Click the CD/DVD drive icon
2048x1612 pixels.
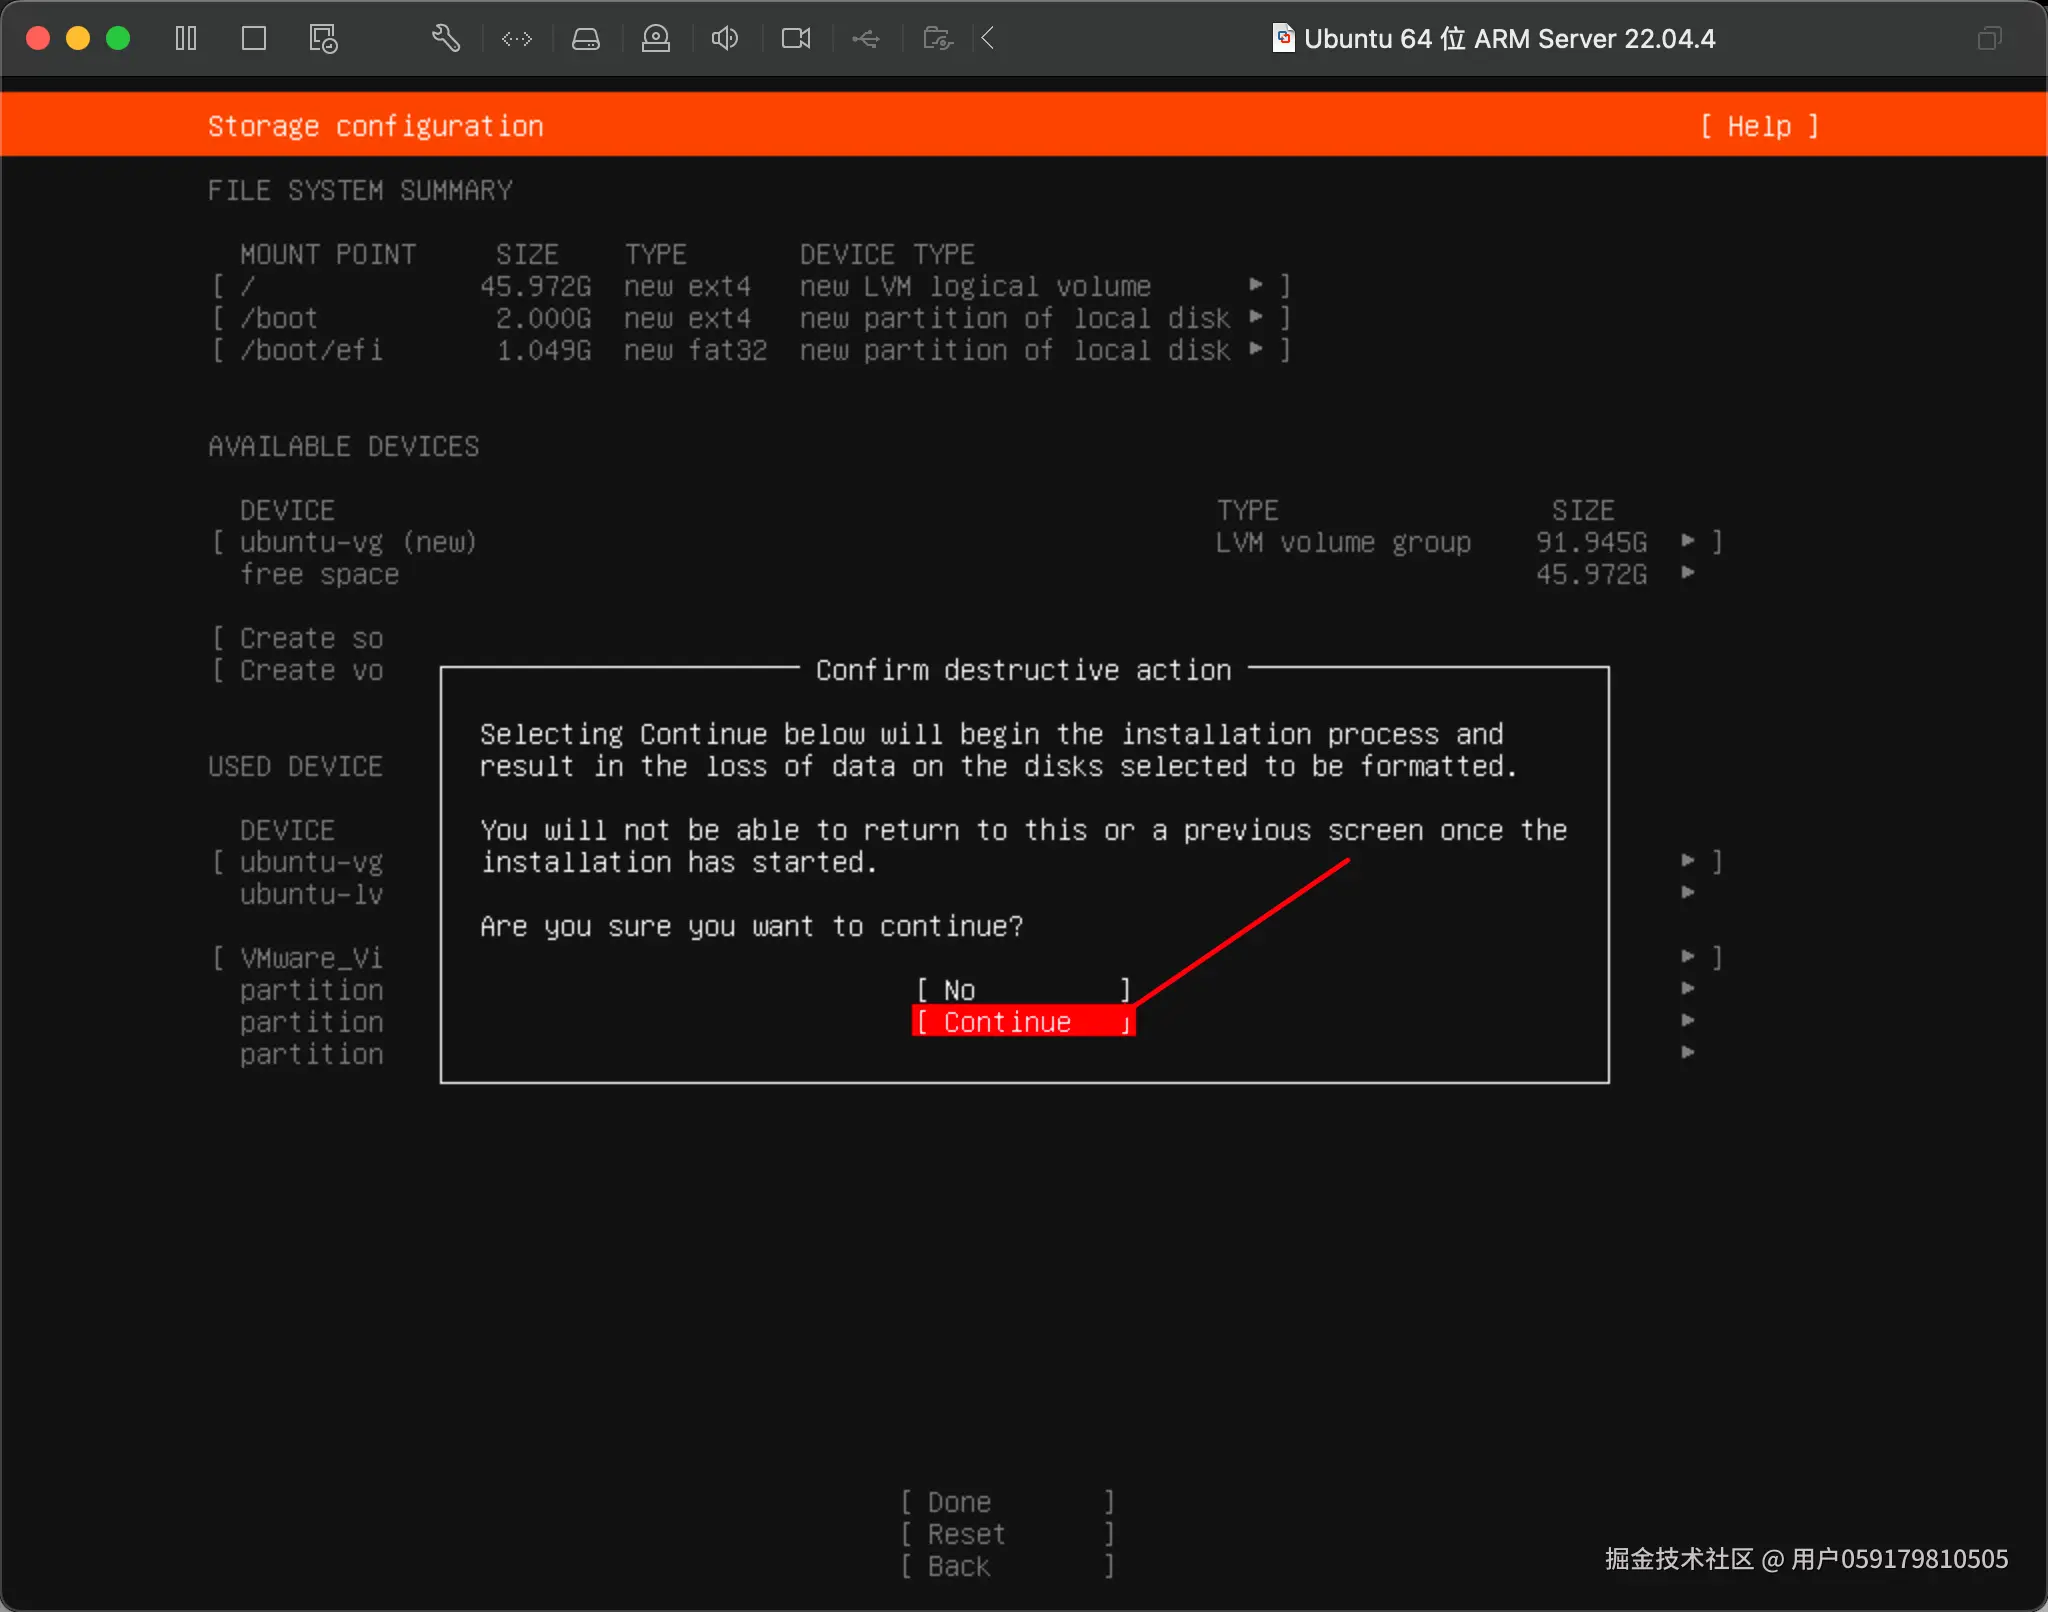tap(656, 39)
